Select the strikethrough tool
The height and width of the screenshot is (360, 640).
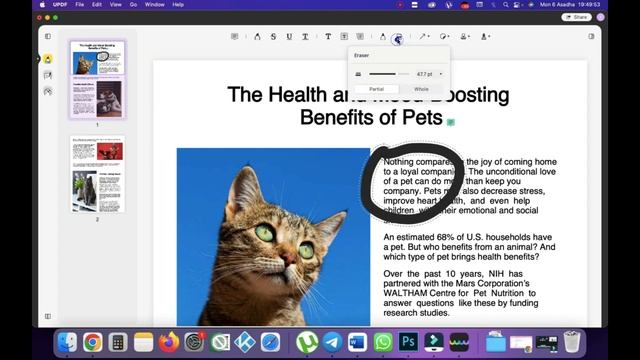click(273, 36)
